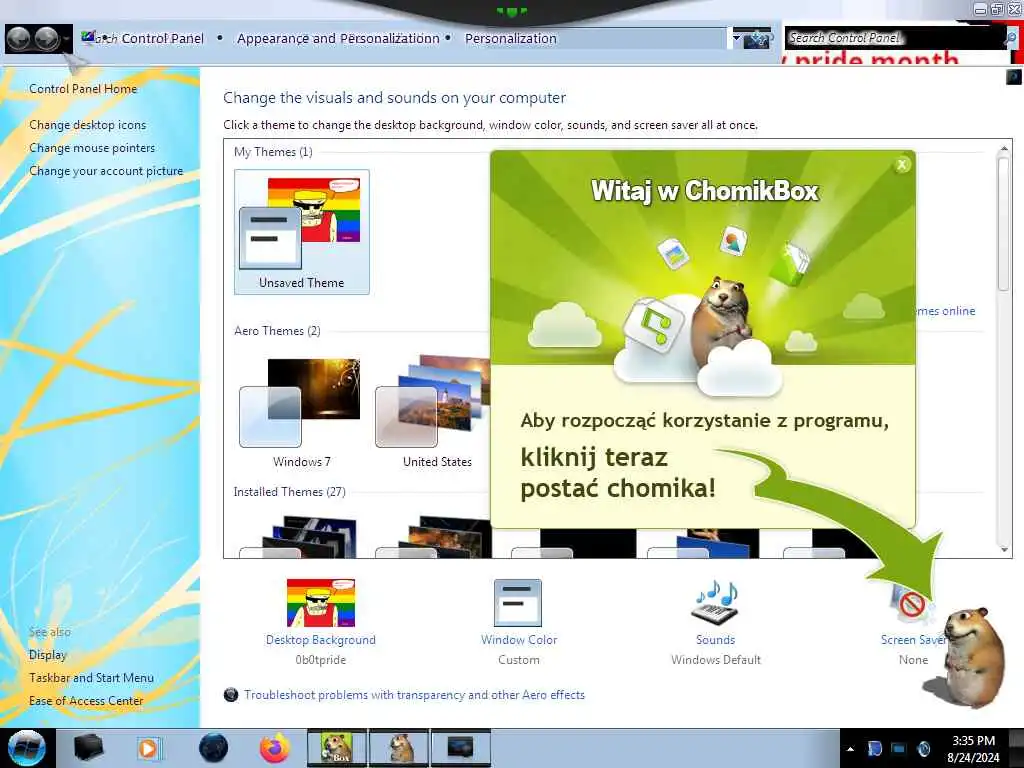Select the United States Aero theme
Screen dimensions: 1024x768
(x=436, y=411)
